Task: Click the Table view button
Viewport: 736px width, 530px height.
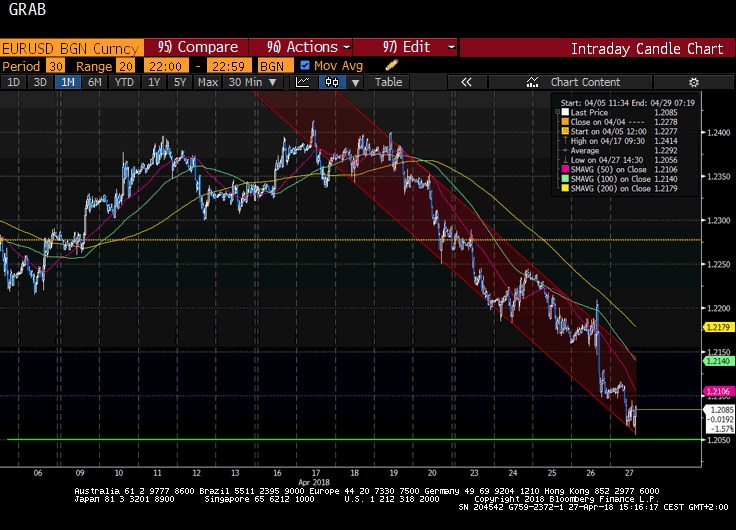Action: click(x=388, y=82)
